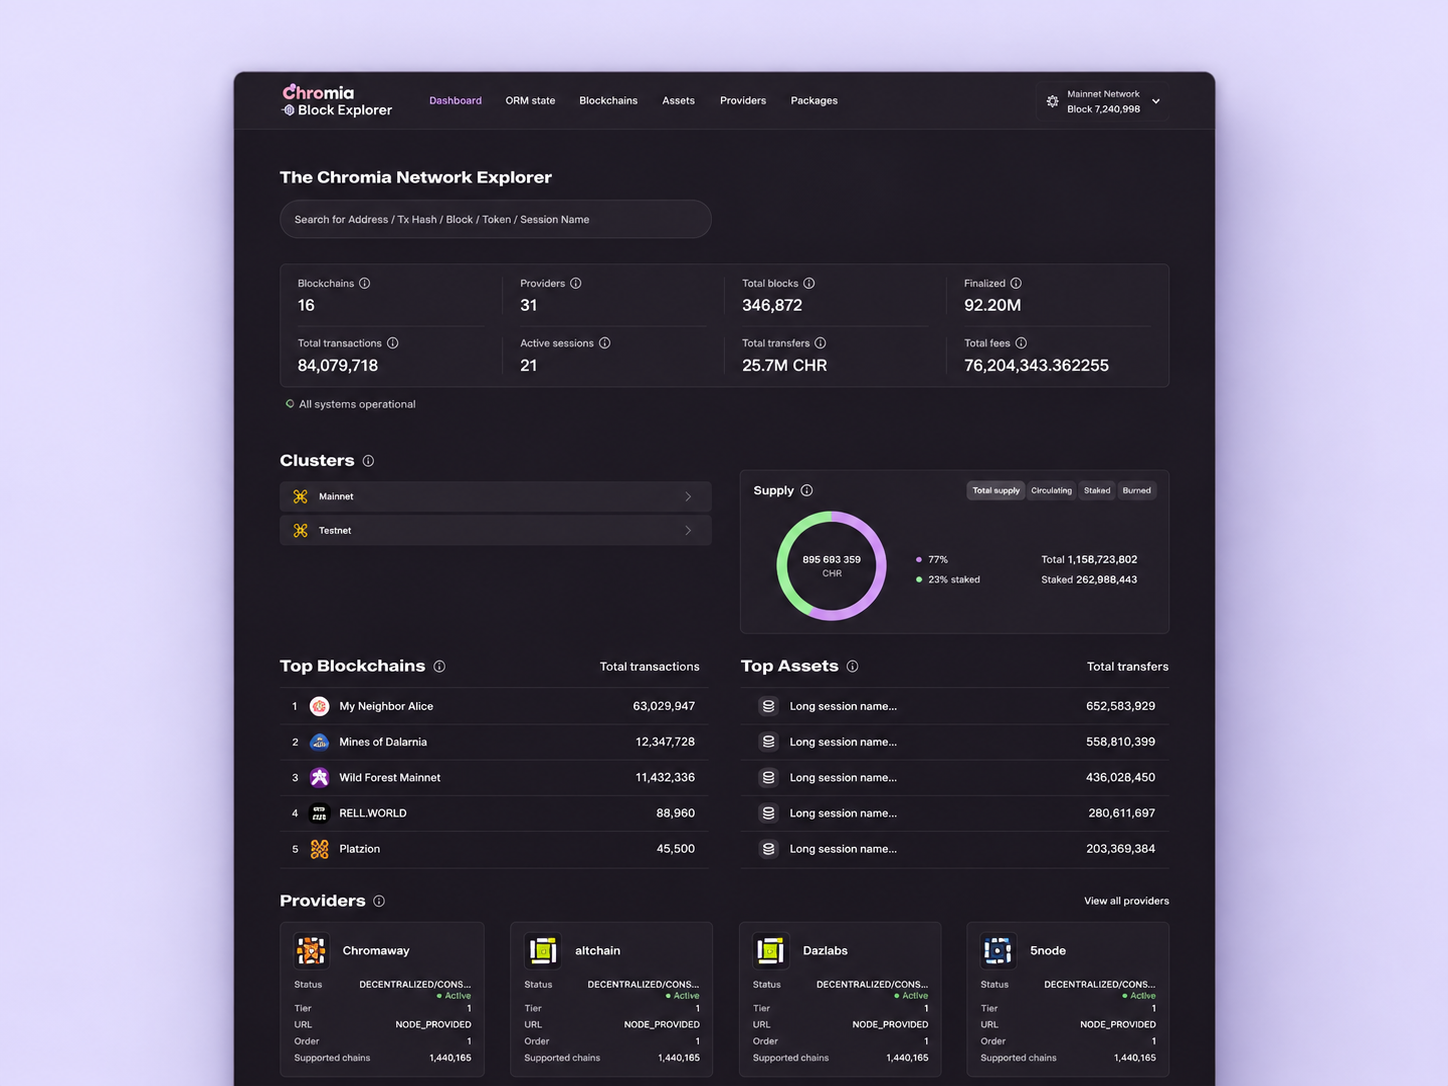The image size is (1448, 1086).
Task: Click info icon beside Finalized
Action: 1016,283
